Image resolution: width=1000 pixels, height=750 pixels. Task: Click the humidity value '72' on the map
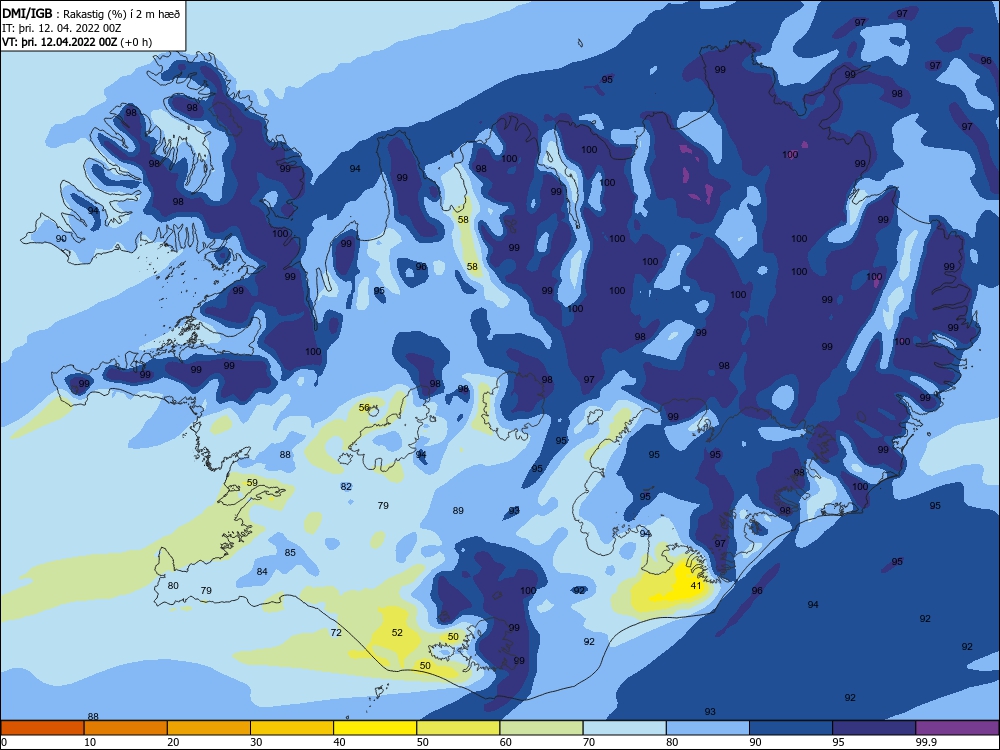coord(336,633)
